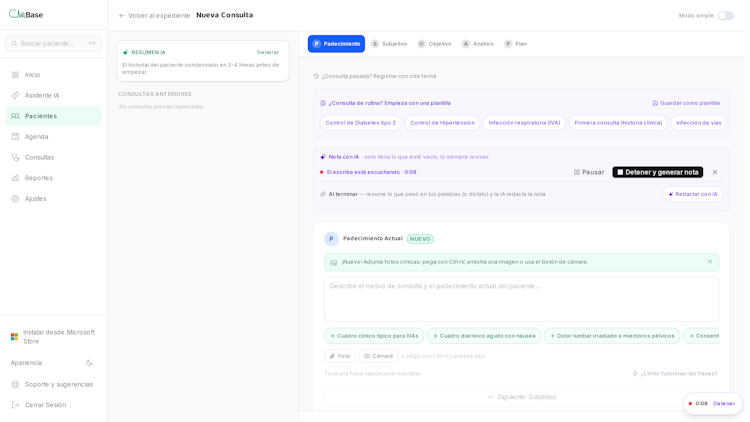Click Redactar con IA button

click(x=693, y=194)
